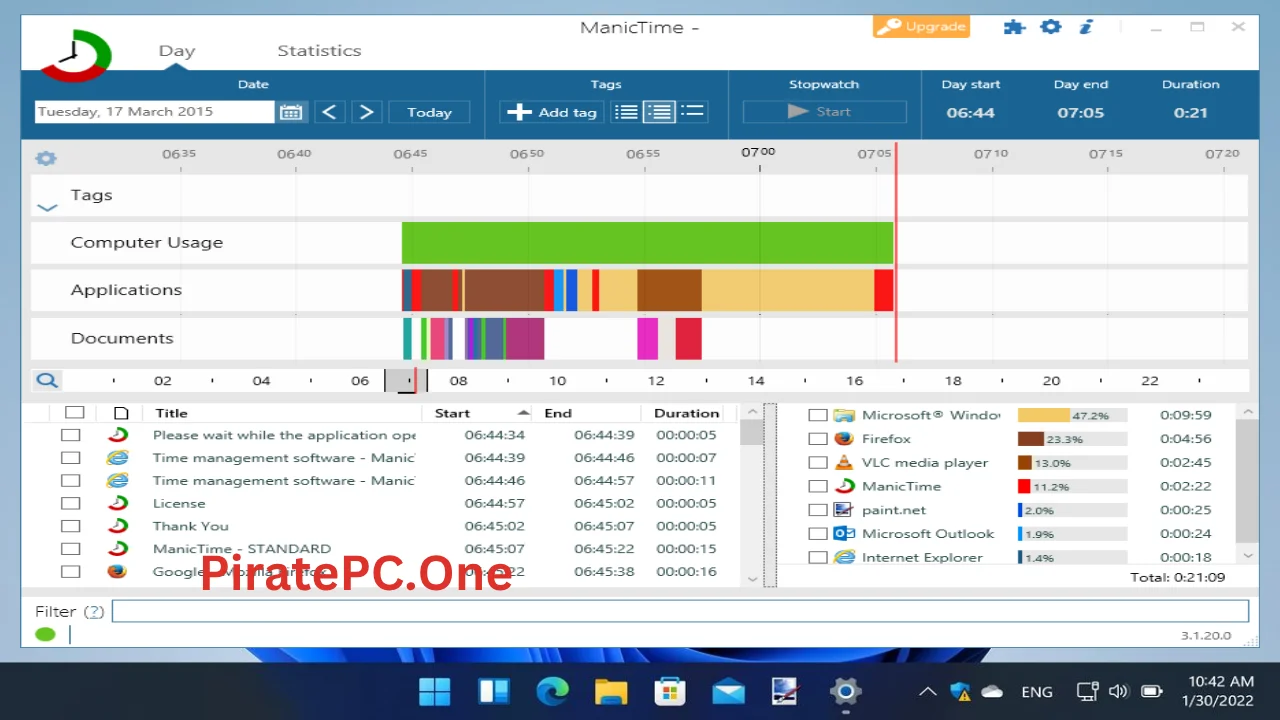The image size is (1280, 720).
Task: Click the panel splitter handle between lists
Action: (x=770, y=495)
